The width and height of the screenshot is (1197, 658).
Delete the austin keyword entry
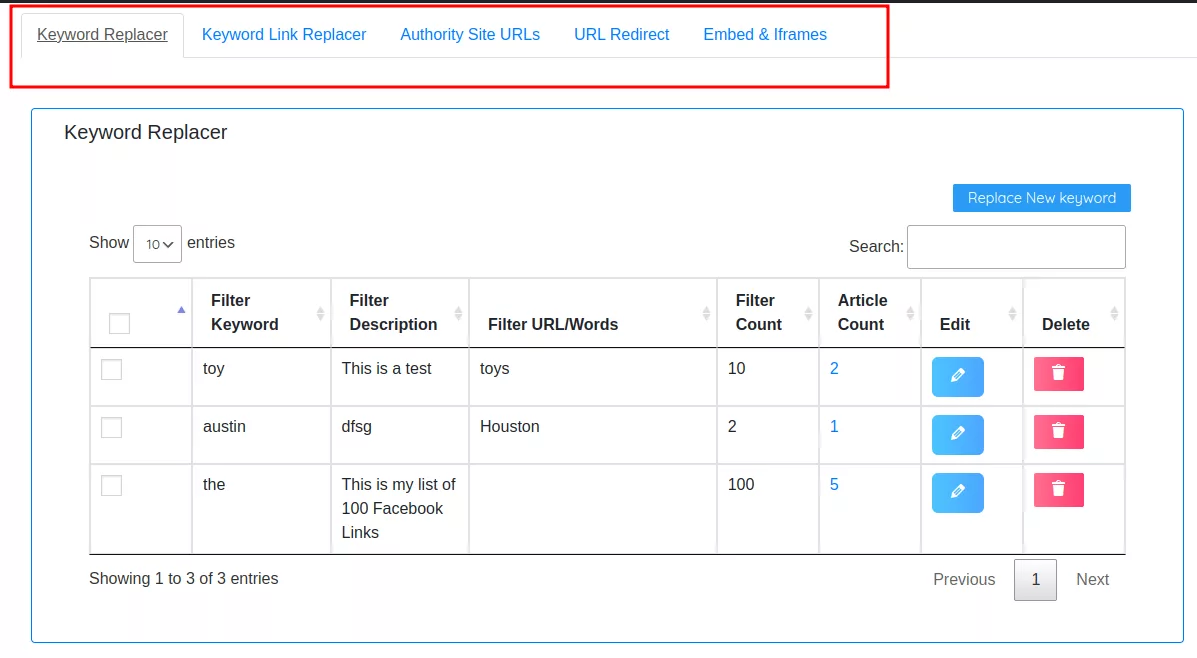[1058, 432]
